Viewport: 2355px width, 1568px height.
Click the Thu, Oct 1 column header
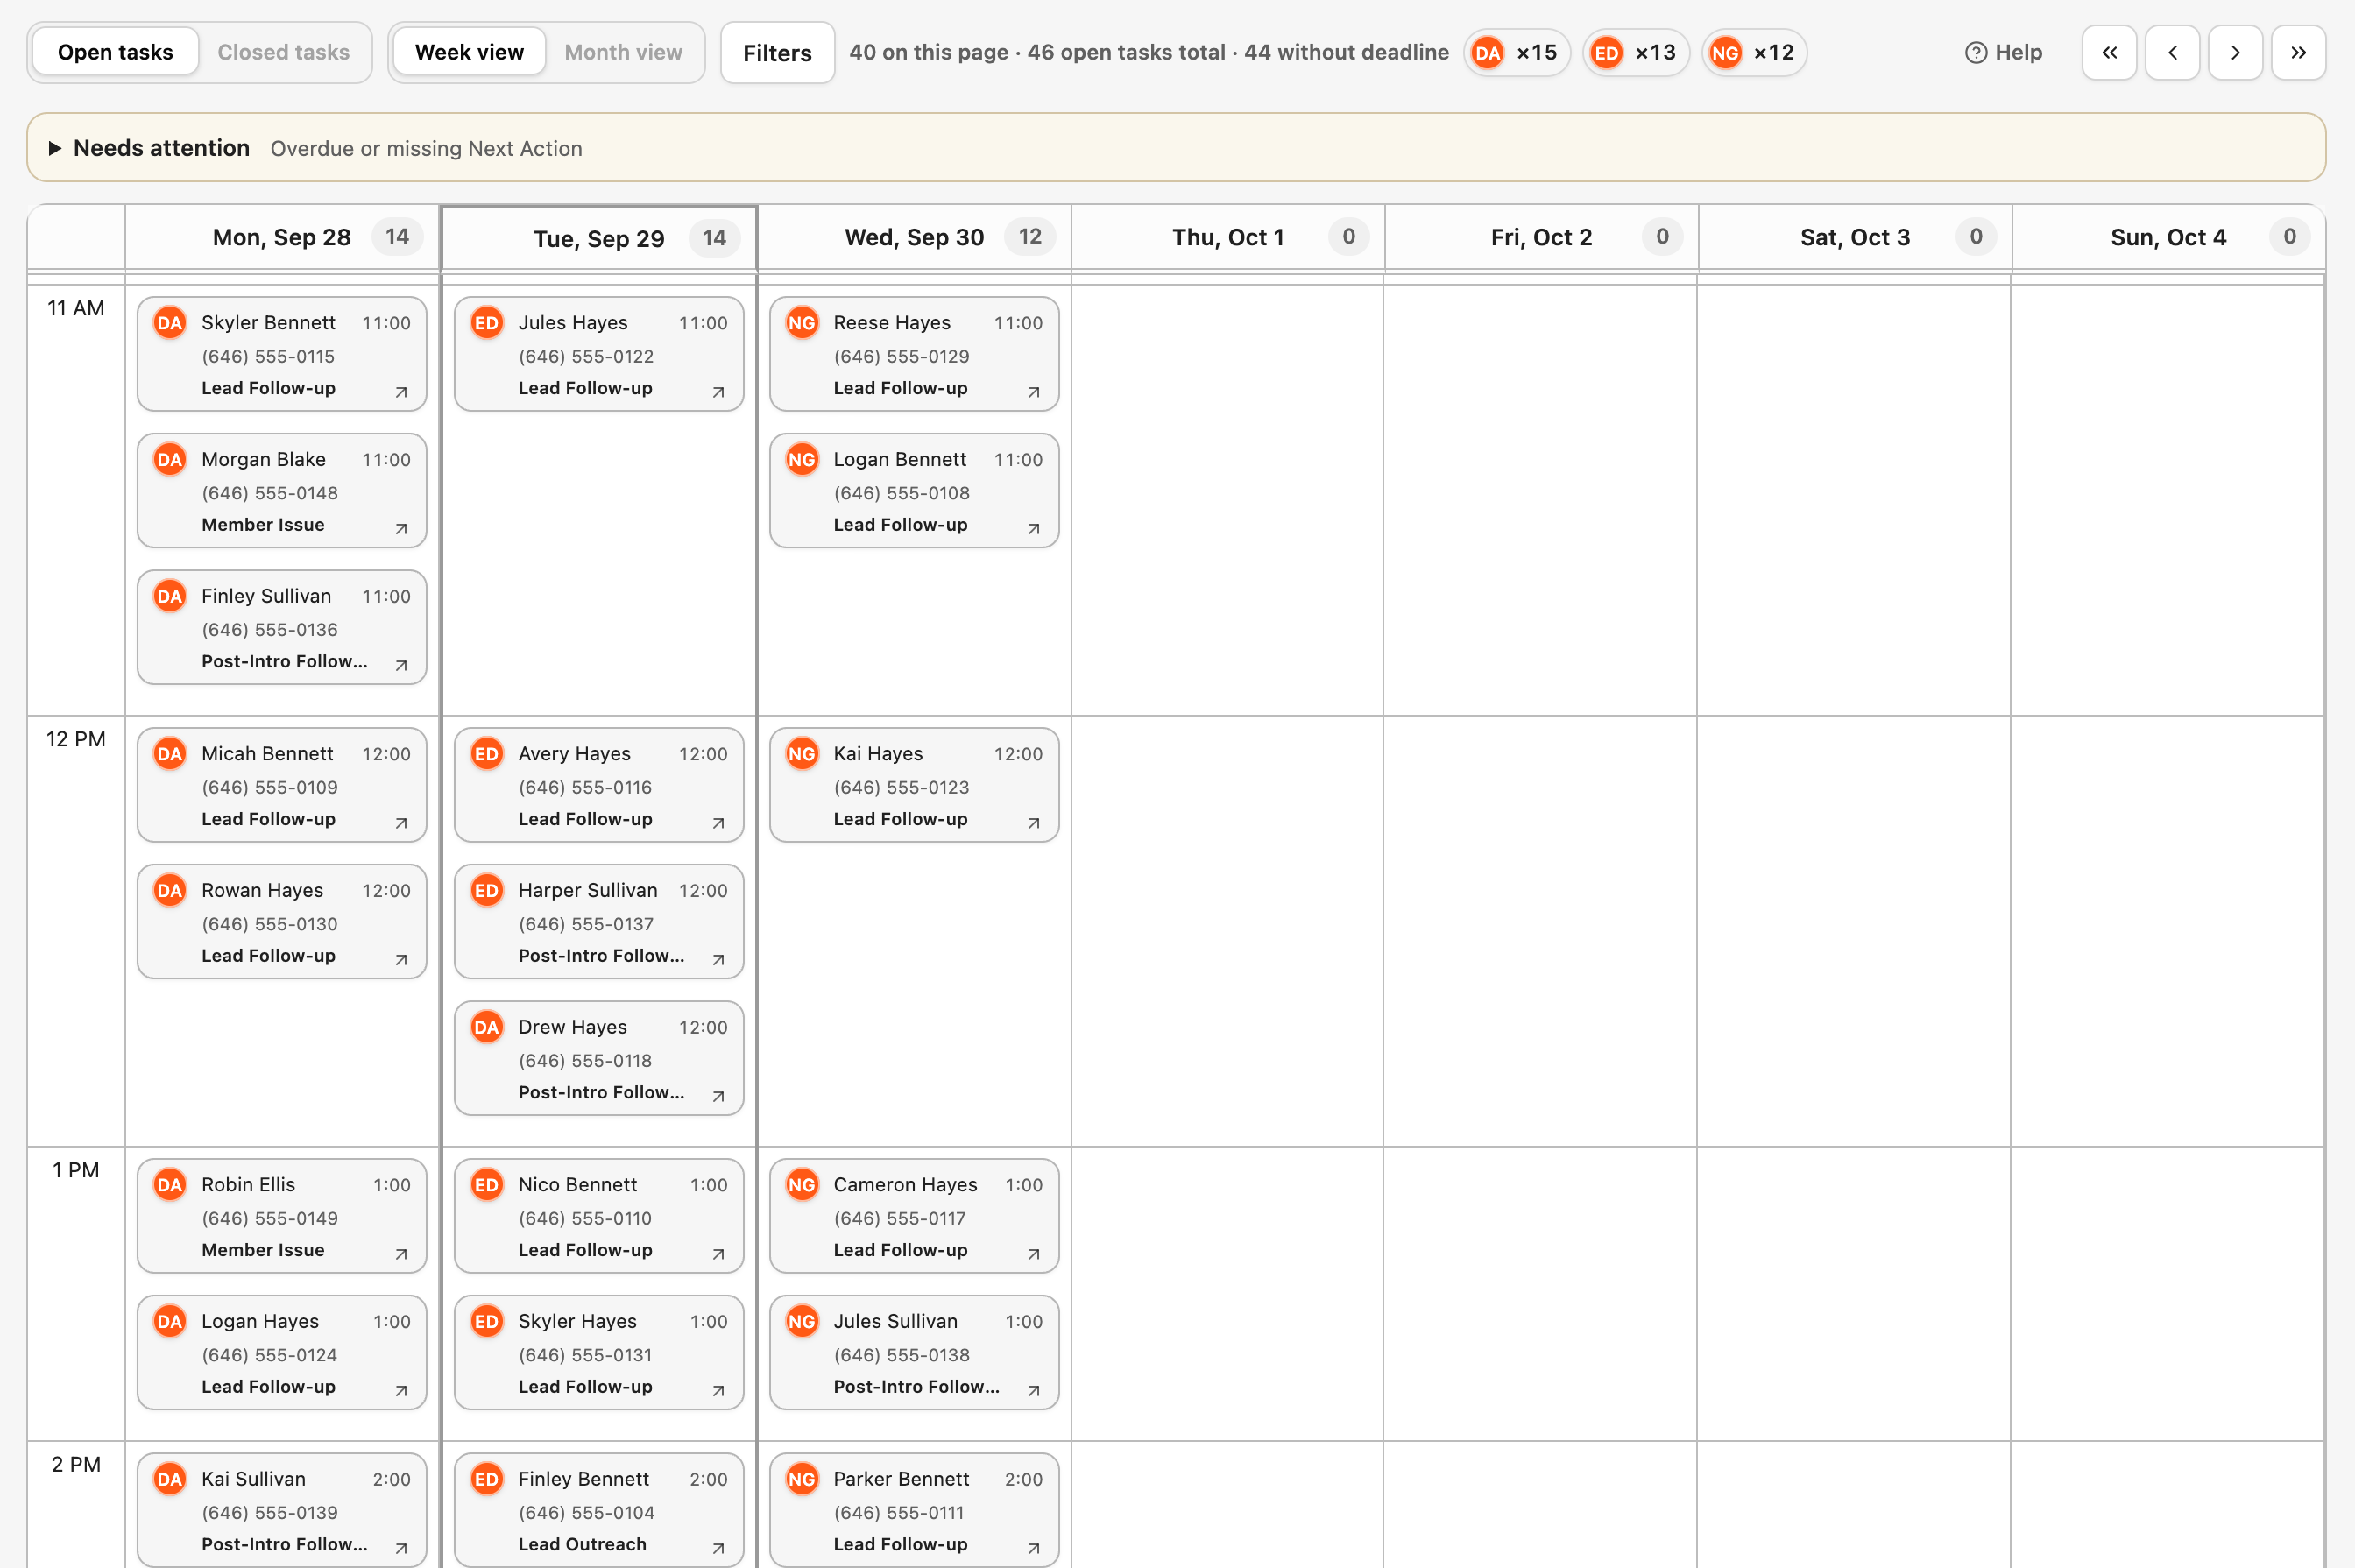pos(1228,237)
